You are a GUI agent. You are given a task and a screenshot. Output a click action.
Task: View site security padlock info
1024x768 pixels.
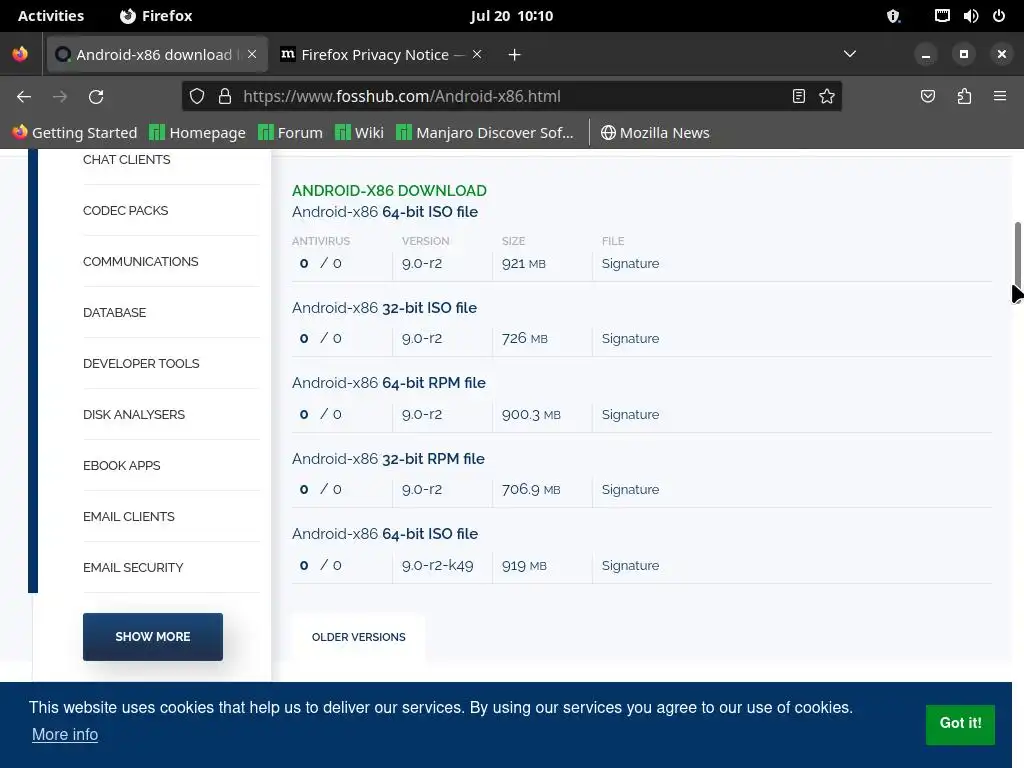pos(225,97)
